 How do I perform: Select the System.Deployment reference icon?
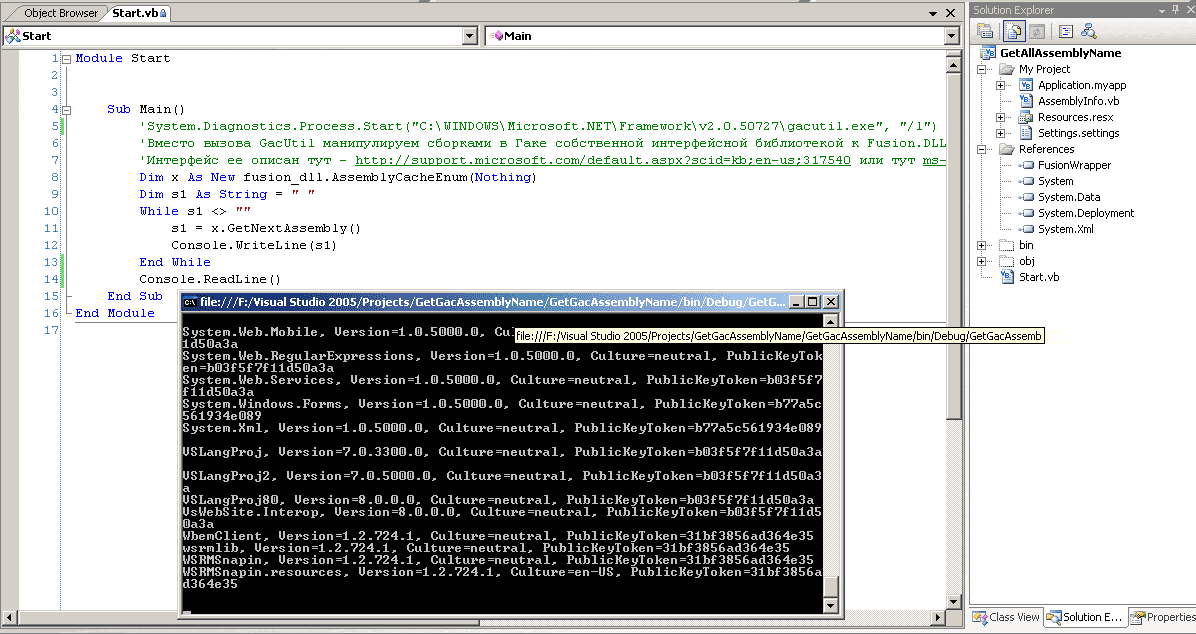[1027, 213]
